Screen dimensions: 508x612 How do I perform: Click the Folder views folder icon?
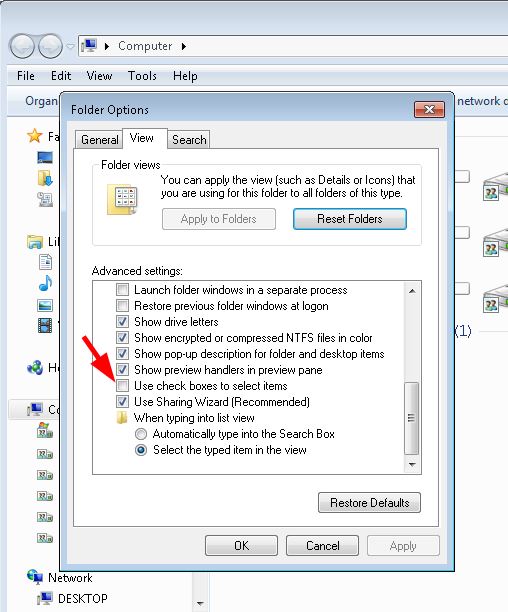122,199
